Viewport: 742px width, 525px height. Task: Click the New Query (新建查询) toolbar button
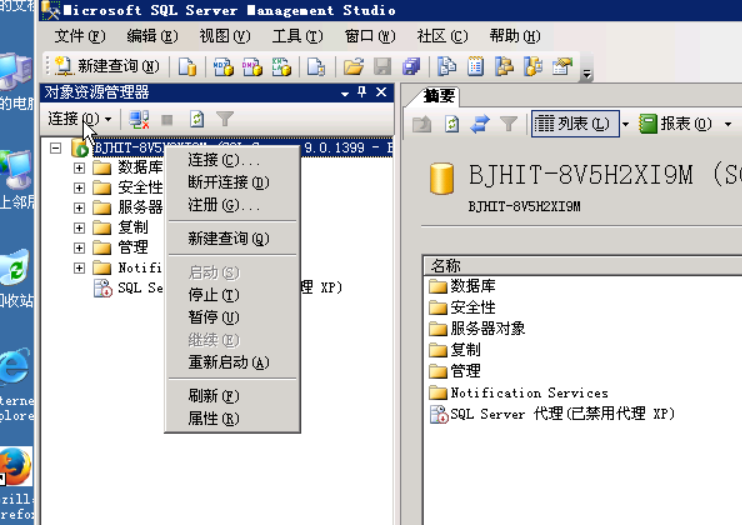pyautogui.click(x=106, y=66)
